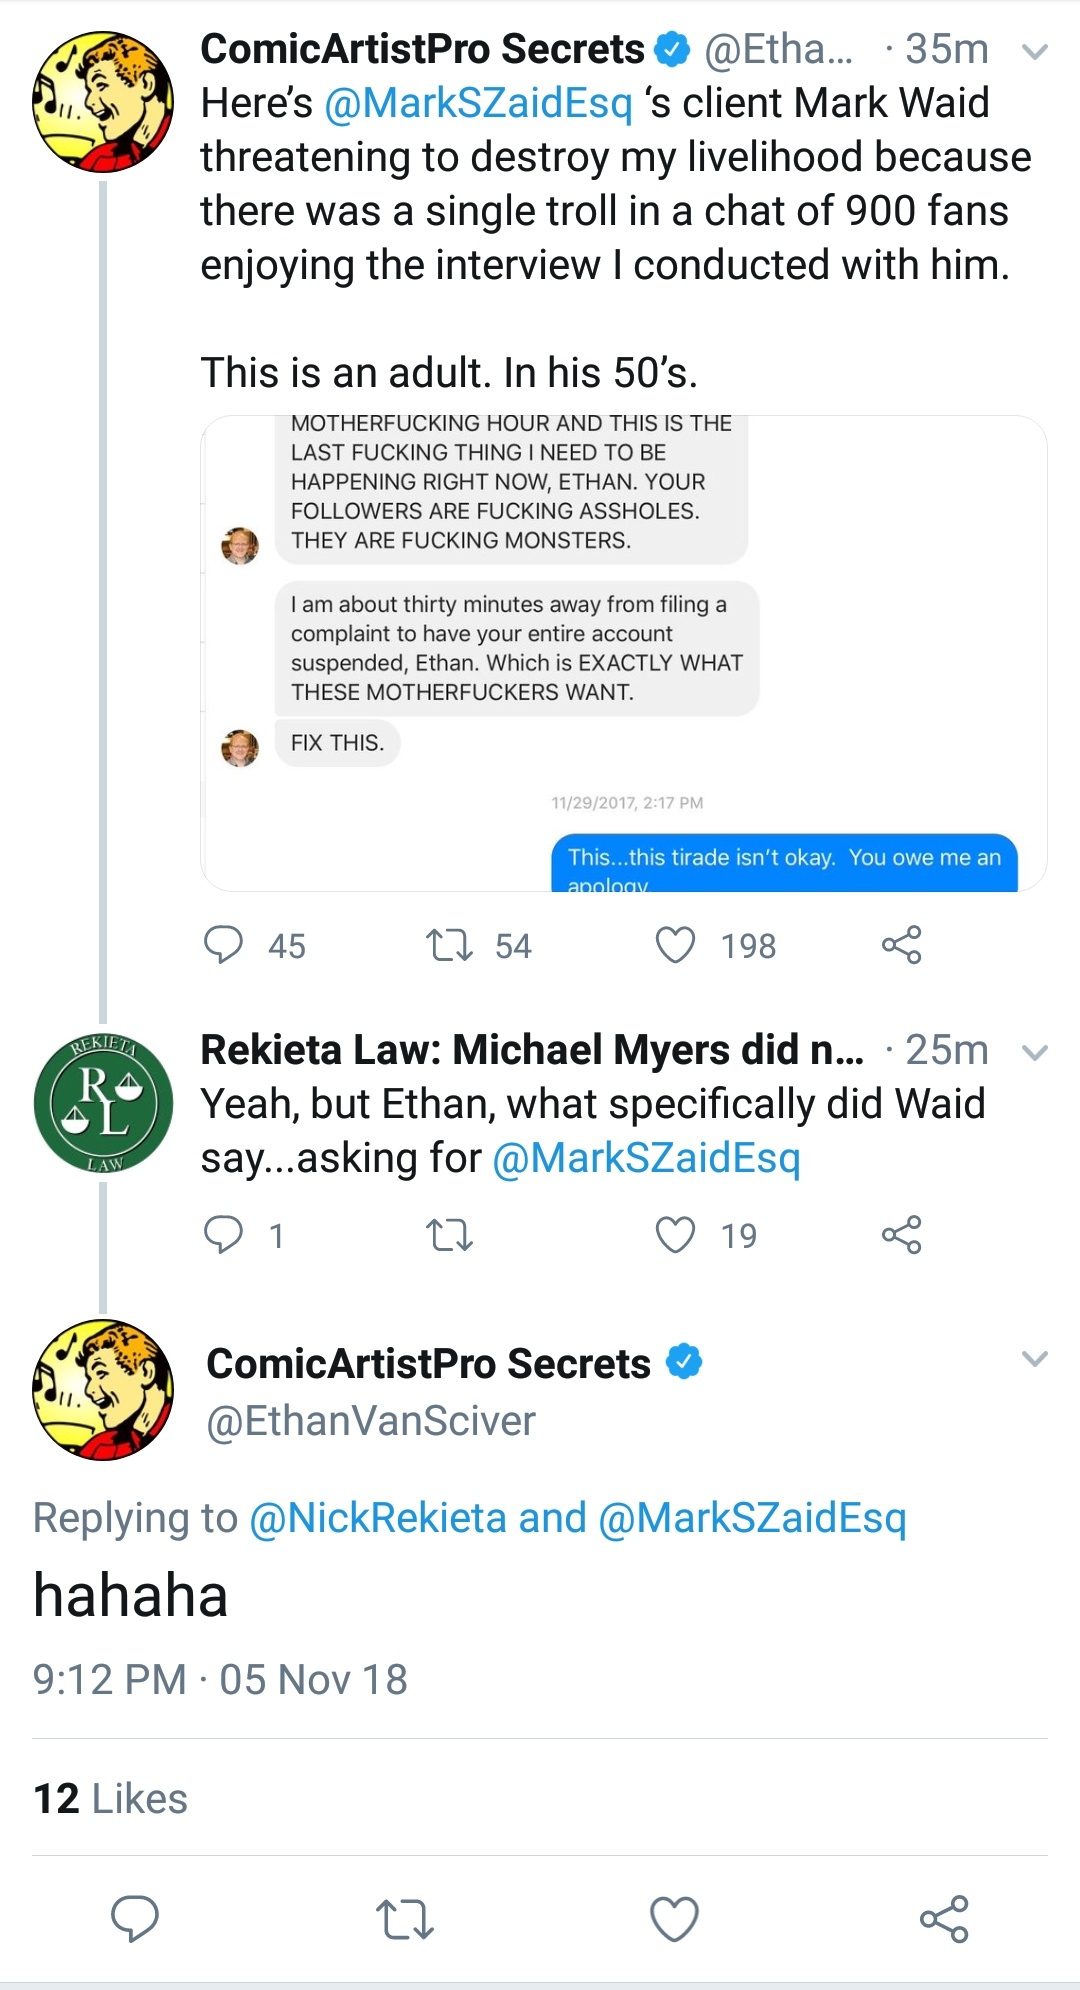Open @NickRekieta in the Replying to line

pyautogui.click(x=378, y=1518)
